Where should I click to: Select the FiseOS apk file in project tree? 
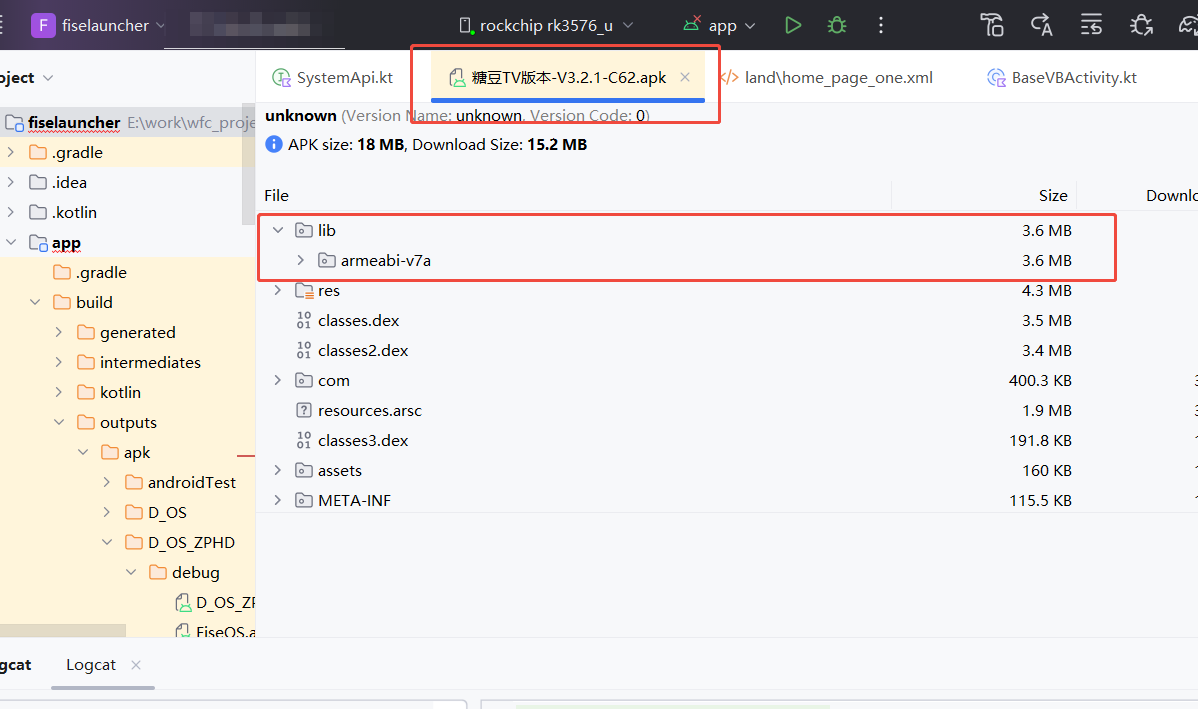click(215, 631)
